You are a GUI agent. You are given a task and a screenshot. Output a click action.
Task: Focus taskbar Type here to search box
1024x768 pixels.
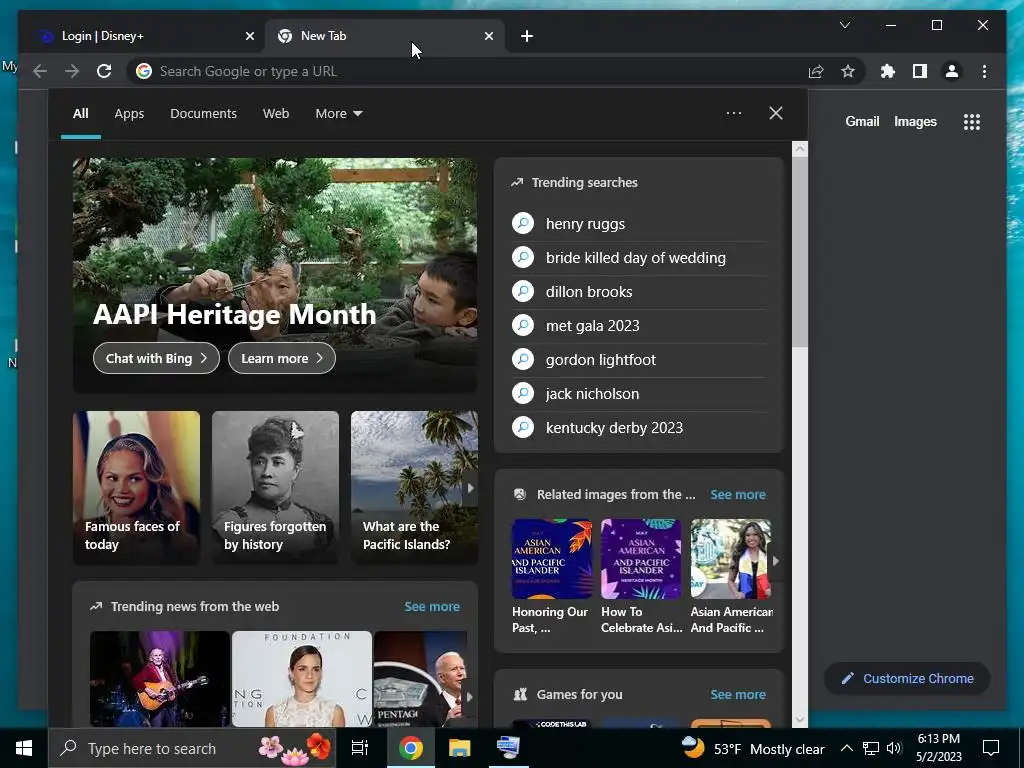pos(192,748)
